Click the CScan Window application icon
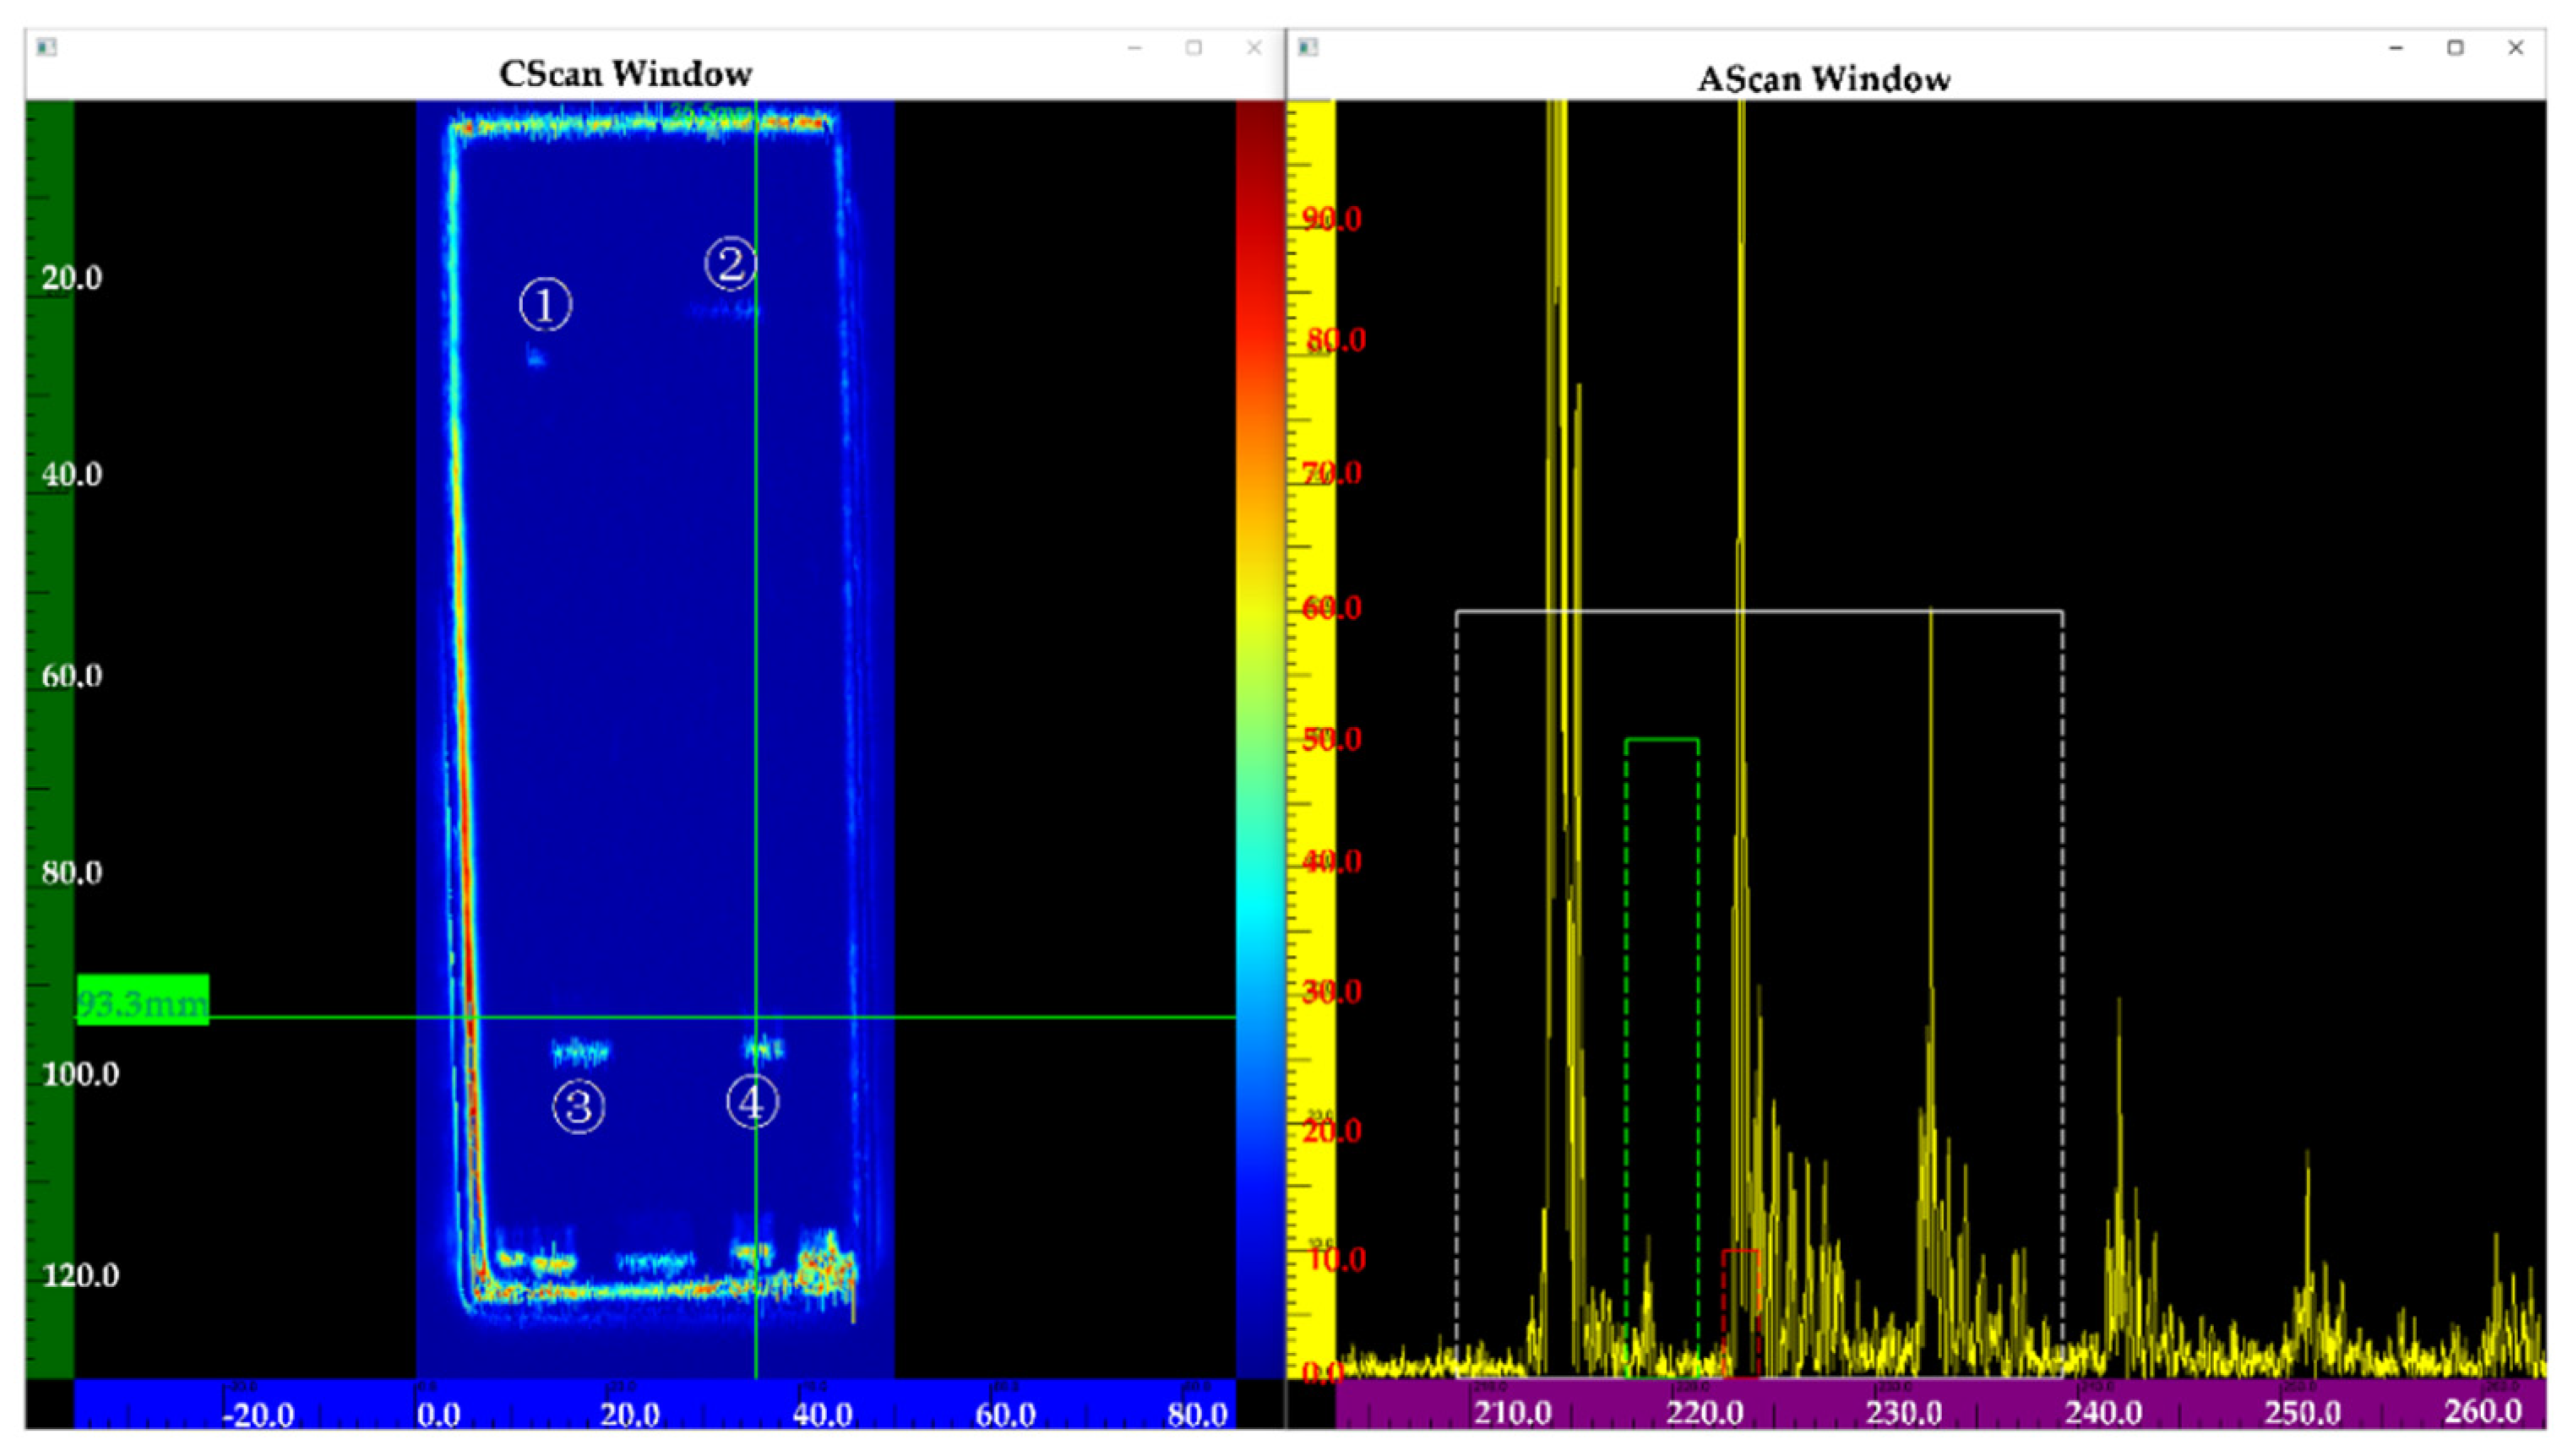The image size is (2568, 1456). coord(46,47)
